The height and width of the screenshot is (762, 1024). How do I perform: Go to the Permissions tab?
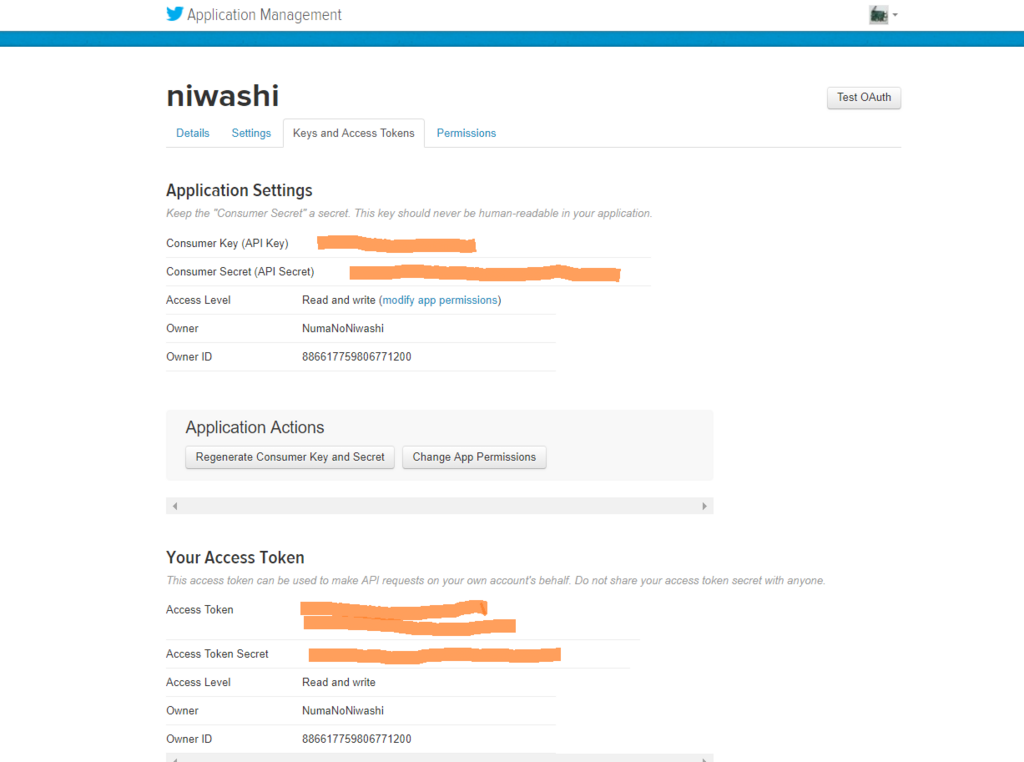tap(466, 133)
